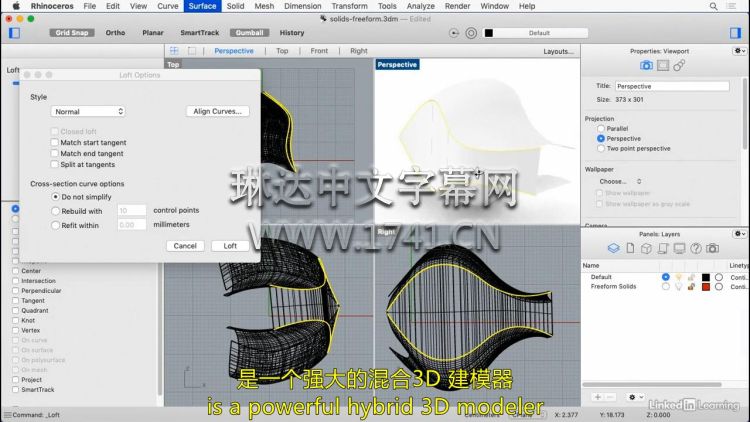Click the command history lines icon
This screenshot has width=750, height=422.
[7, 415]
